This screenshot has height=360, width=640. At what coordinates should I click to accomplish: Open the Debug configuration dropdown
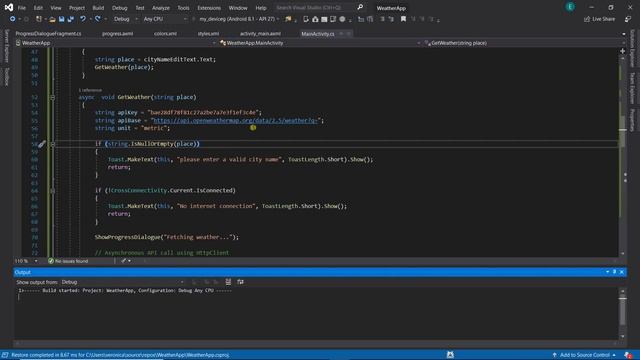pyautogui.click(x=126, y=19)
